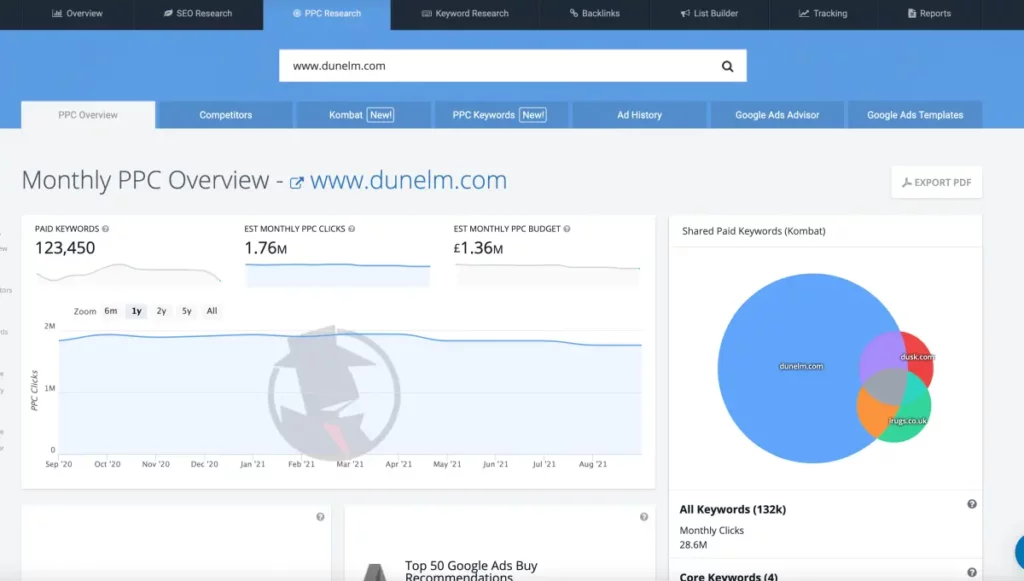
Task: Click the Est Monthly PPC Clicks help icon
Action: click(x=351, y=229)
